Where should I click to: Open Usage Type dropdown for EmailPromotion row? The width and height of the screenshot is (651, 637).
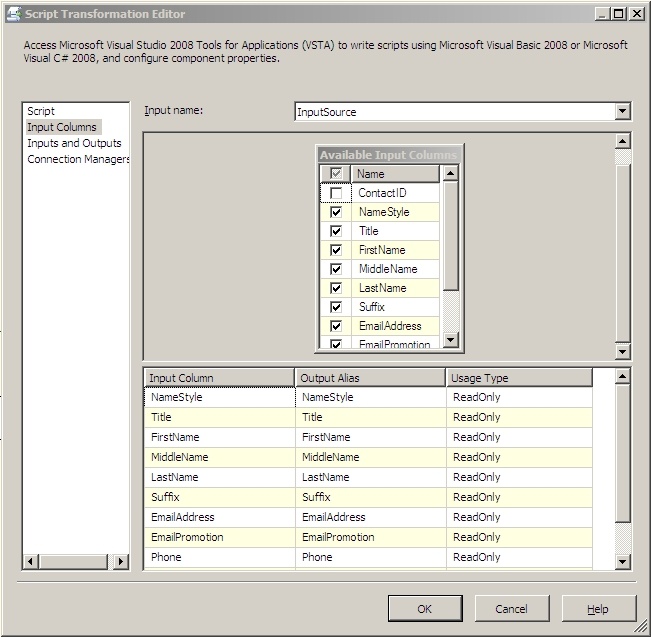[x=520, y=537]
